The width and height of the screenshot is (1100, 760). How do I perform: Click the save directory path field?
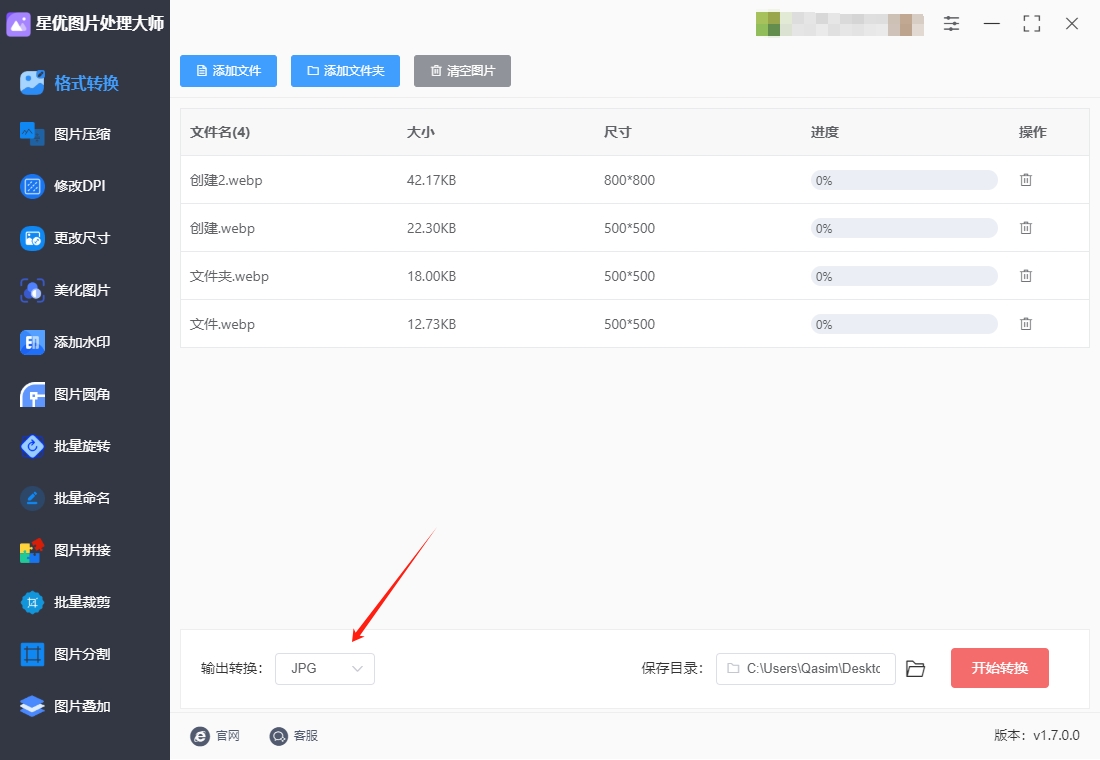[x=805, y=669]
